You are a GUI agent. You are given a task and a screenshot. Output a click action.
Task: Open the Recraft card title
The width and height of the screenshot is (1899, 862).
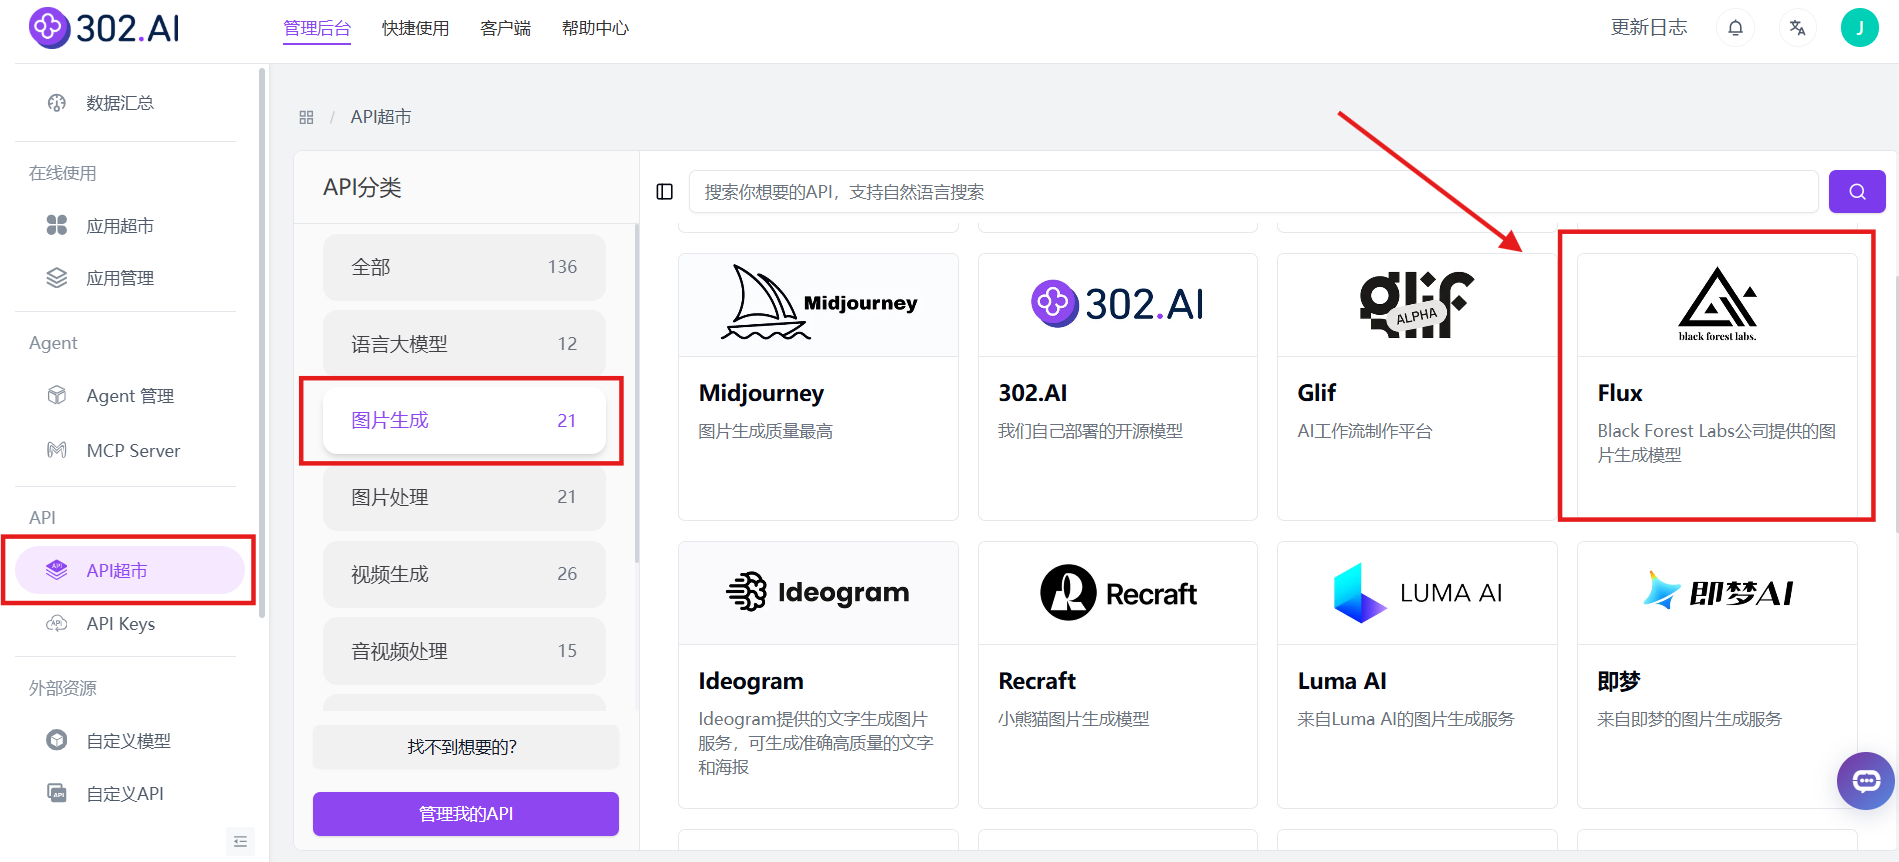tap(1037, 681)
